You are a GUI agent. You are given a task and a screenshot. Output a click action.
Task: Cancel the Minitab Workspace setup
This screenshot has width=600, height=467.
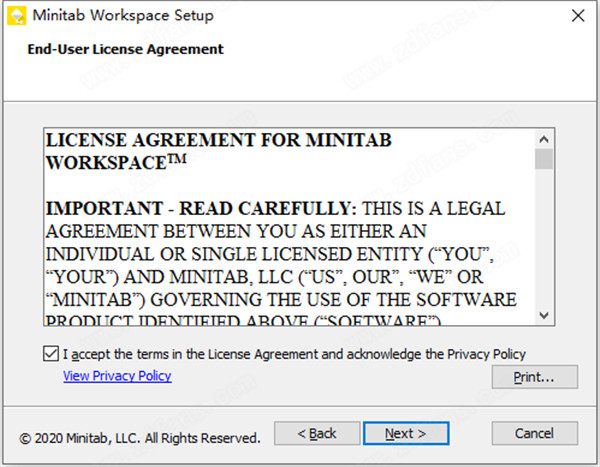pyautogui.click(x=535, y=433)
